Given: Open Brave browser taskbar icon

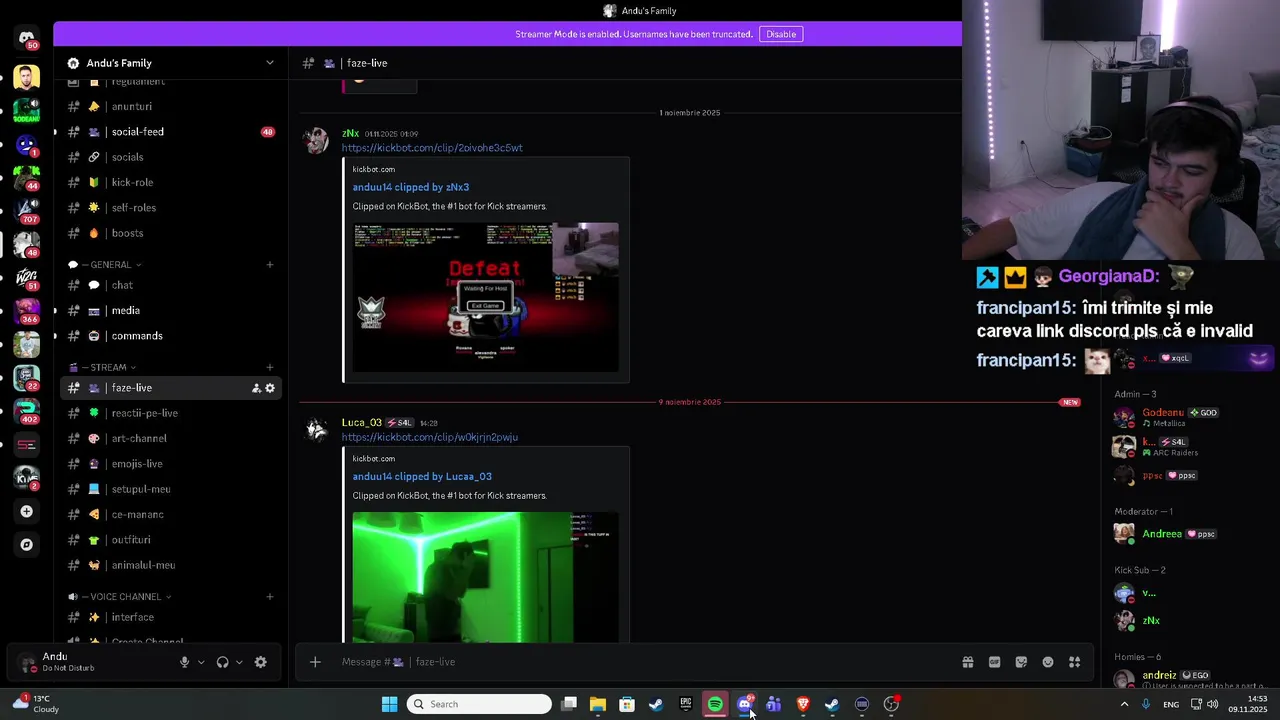Looking at the screenshot, I should [803, 704].
